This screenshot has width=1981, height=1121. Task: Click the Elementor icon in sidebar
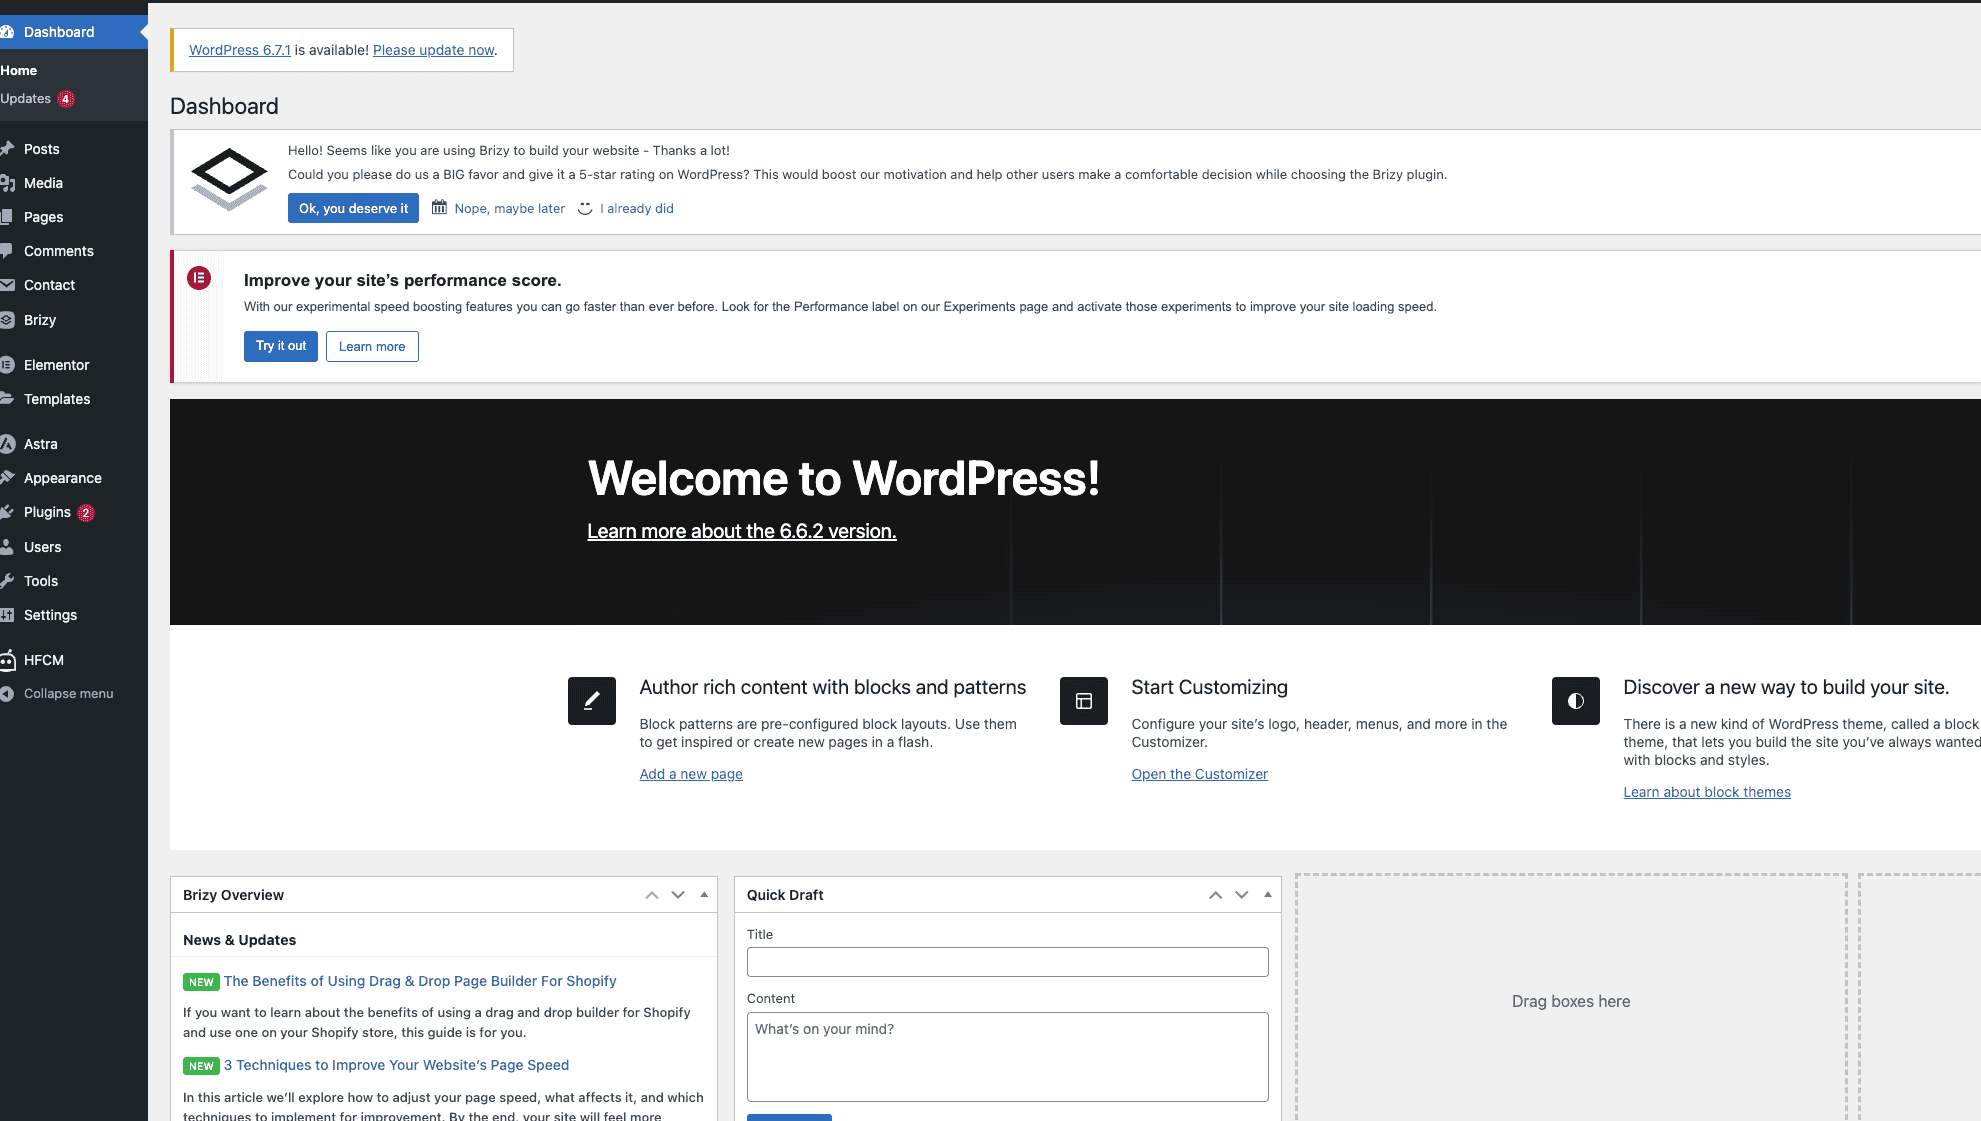click(10, 365)
